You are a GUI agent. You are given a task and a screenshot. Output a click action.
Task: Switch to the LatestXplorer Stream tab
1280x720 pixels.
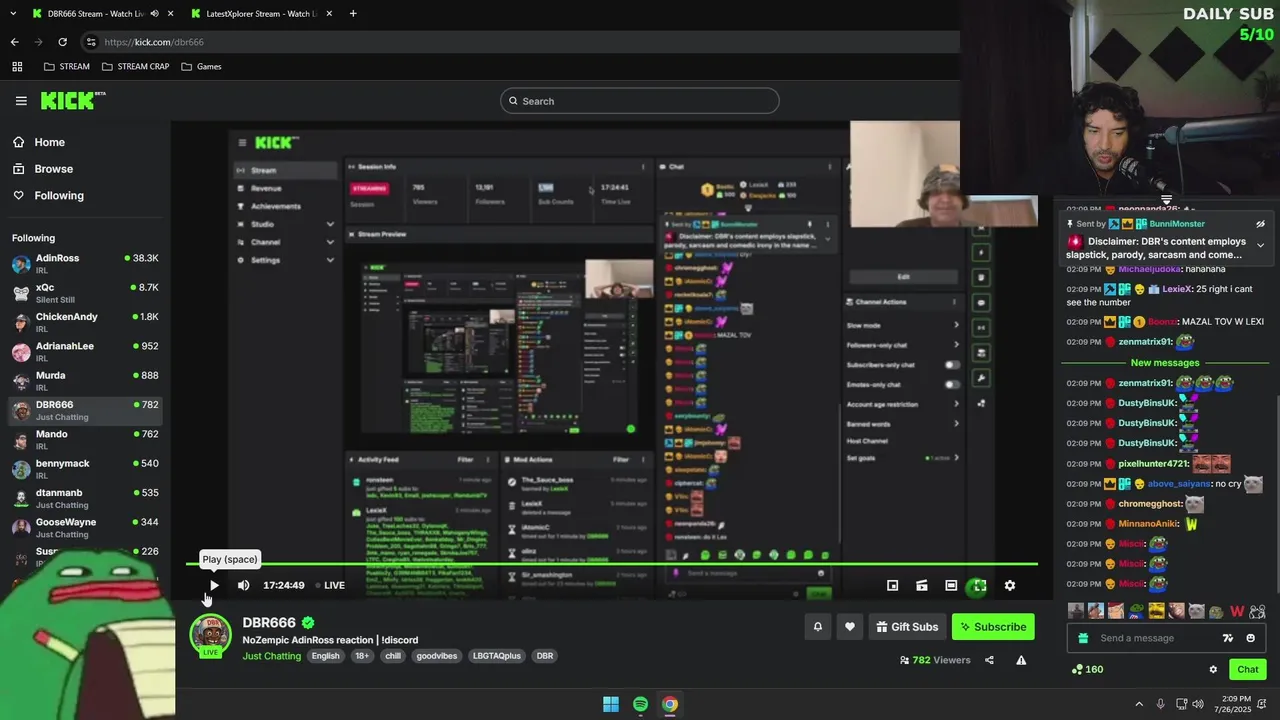click(261, 14)
